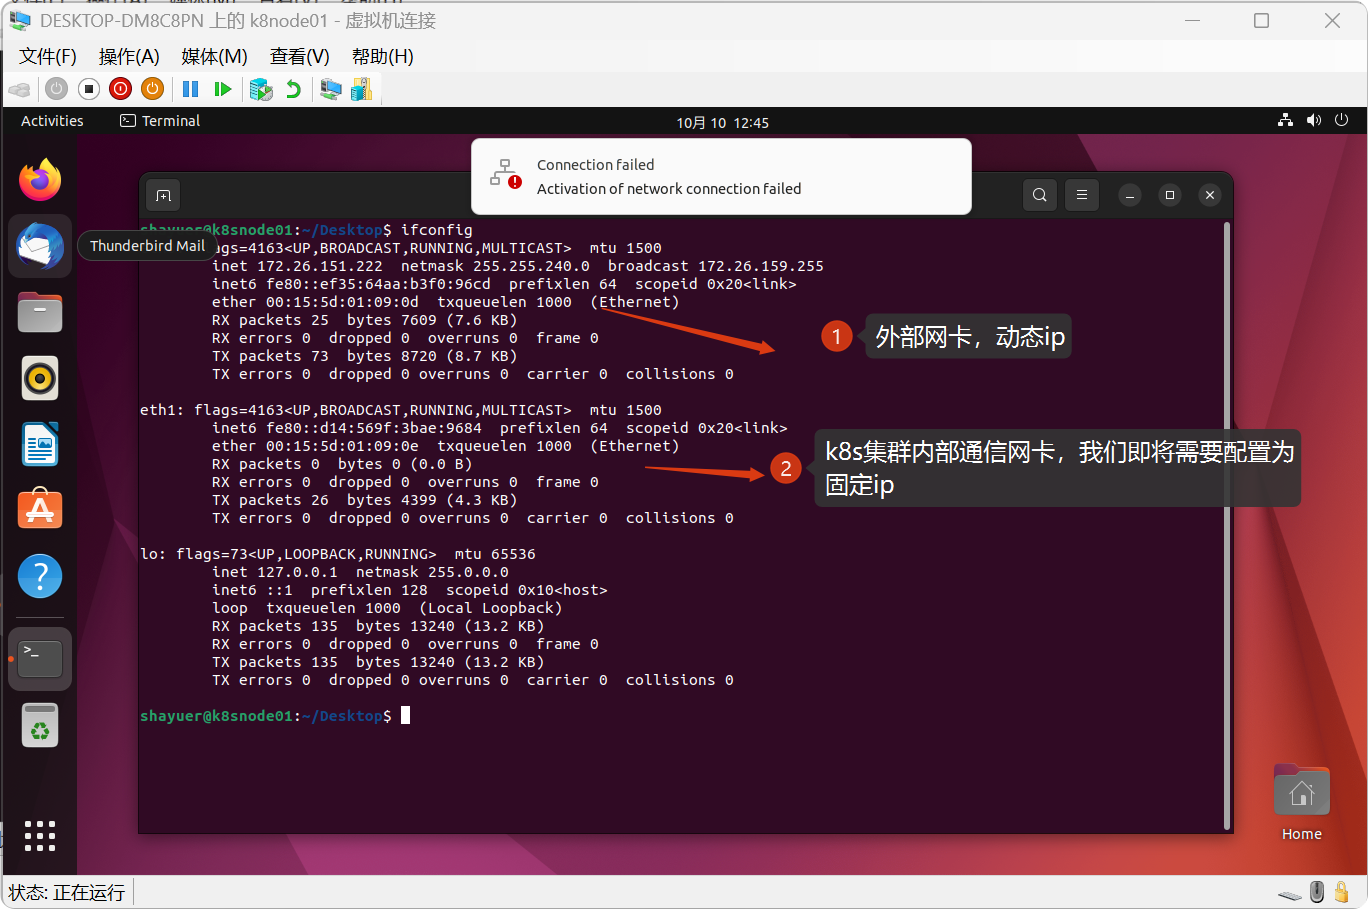Click the "inet 127.0.0.1" text
This screenshot has height=909, width=1368.
point(275,572)
